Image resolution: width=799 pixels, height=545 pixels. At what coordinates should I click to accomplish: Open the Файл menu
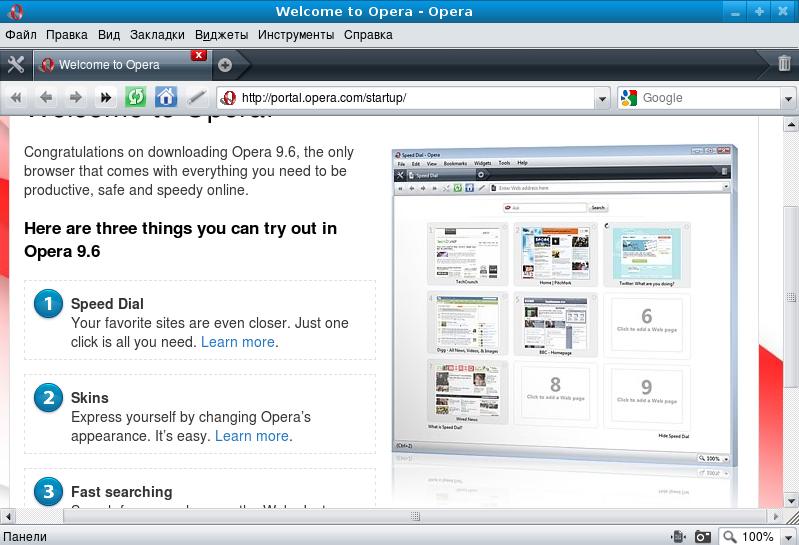(21, 35)
